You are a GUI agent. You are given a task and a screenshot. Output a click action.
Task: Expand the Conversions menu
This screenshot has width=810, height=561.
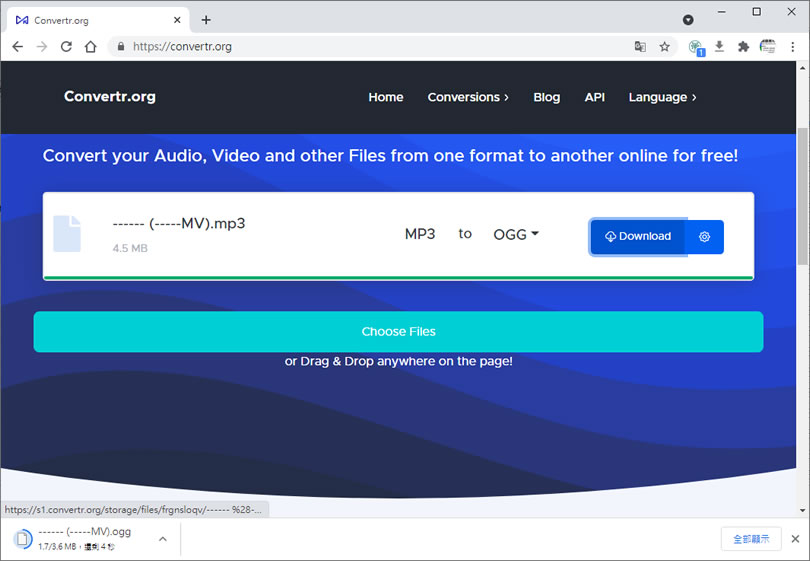(x=468, y=97)
